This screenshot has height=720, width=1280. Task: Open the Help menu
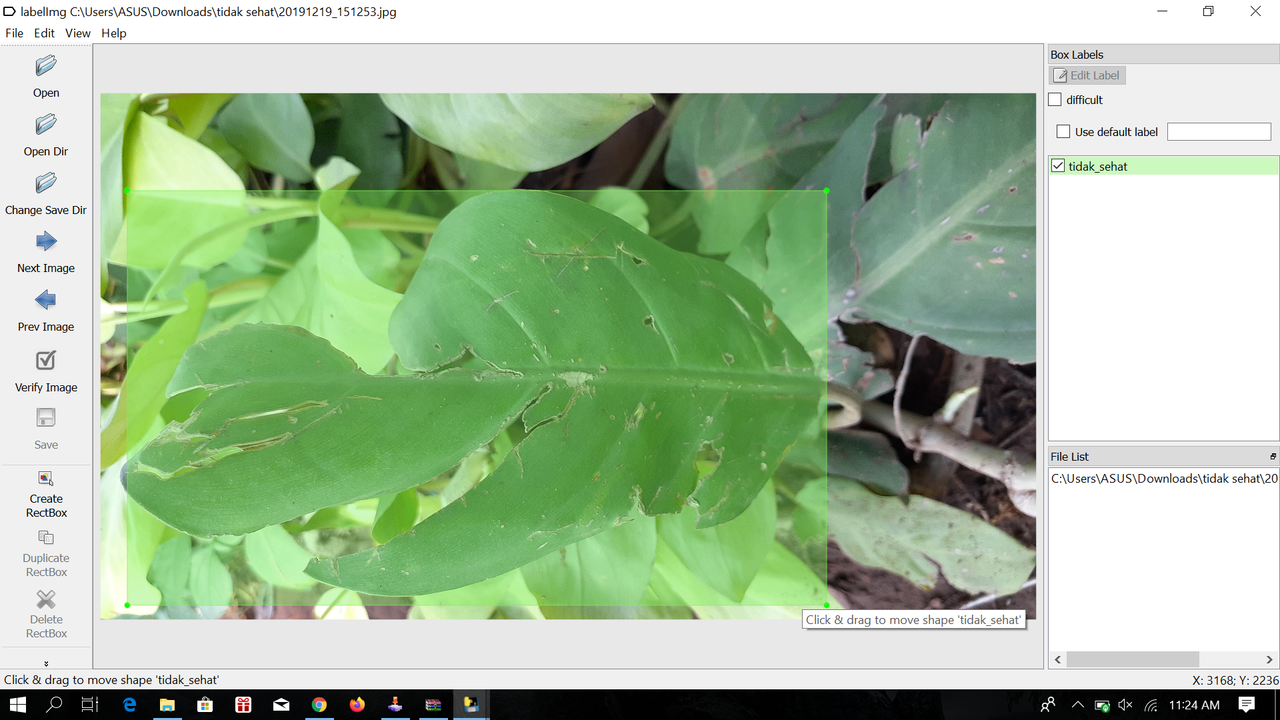click(x=114, y=33)
